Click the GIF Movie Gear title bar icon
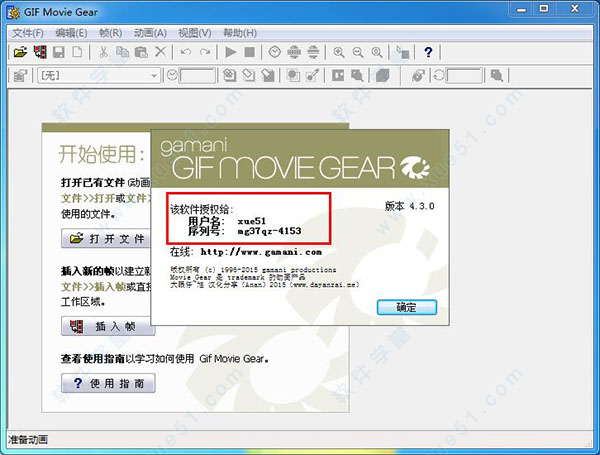This screenshot has height=455, width=600. point(13,12)
